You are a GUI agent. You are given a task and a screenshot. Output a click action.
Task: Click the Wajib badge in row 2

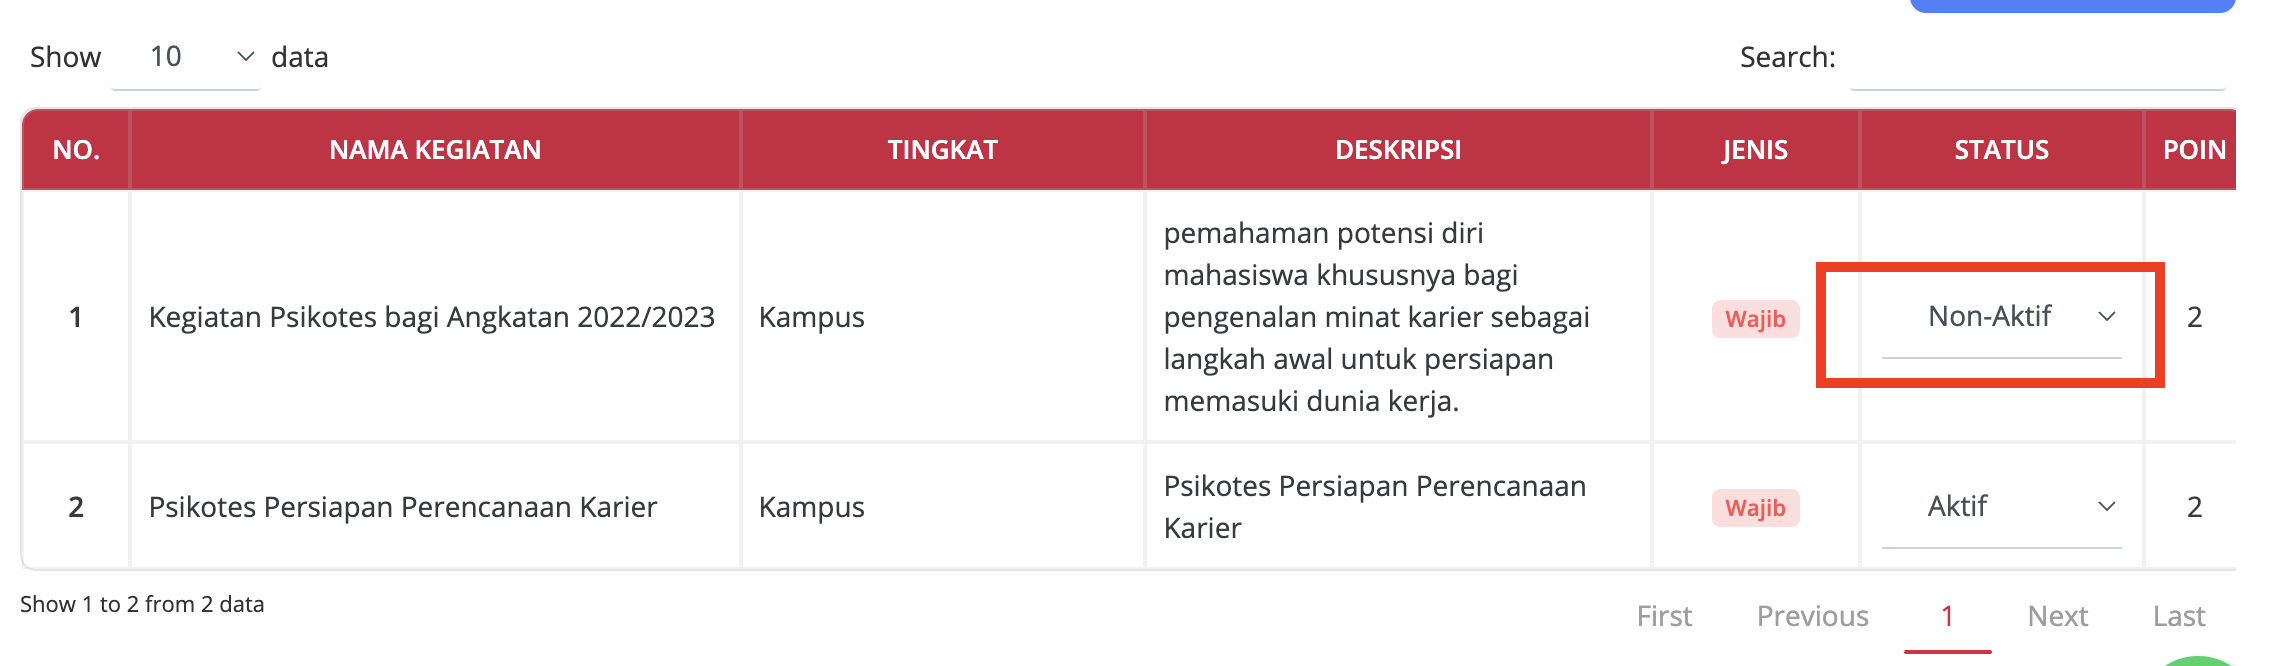[1755, 508]
